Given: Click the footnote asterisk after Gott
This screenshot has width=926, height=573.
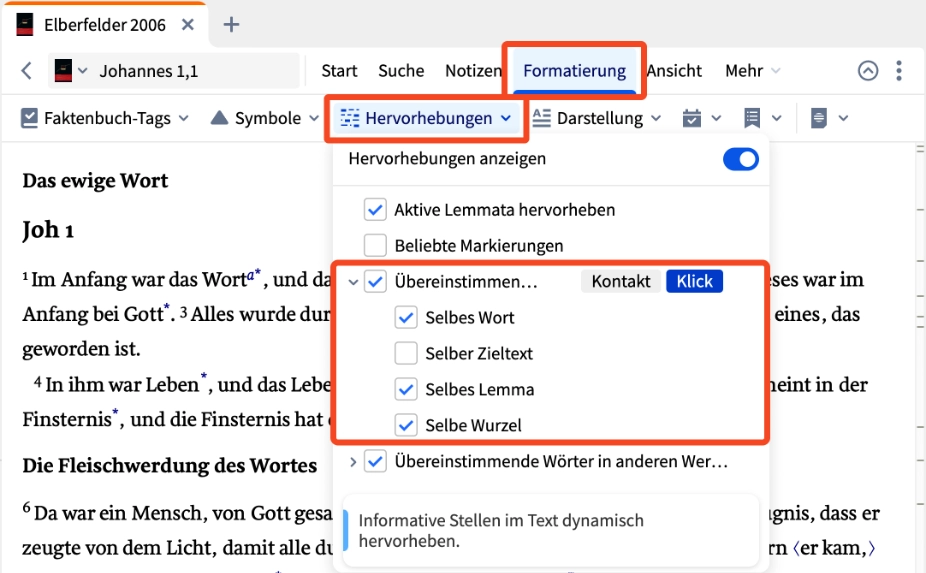Looking at the screenshot, I should 167,307.
